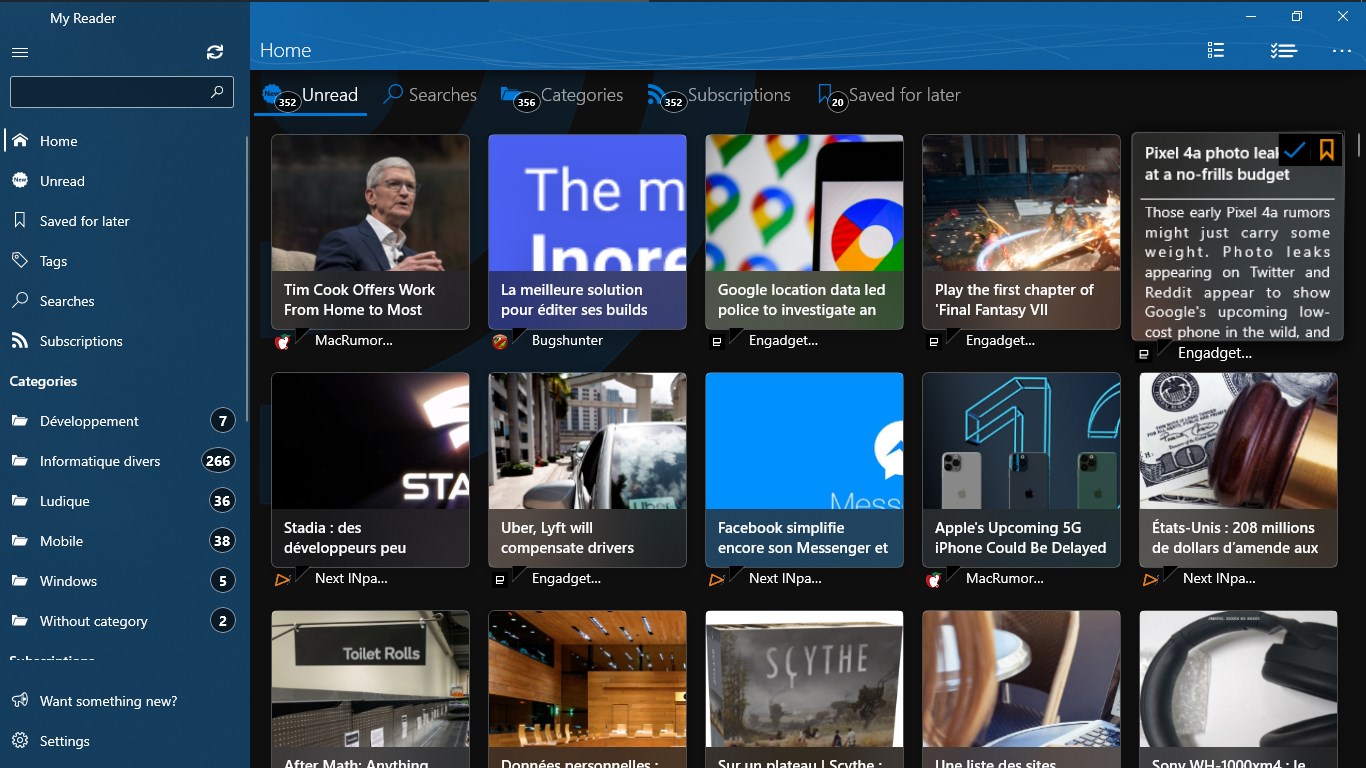Switch to list view layout icon

pos(1216,50)
